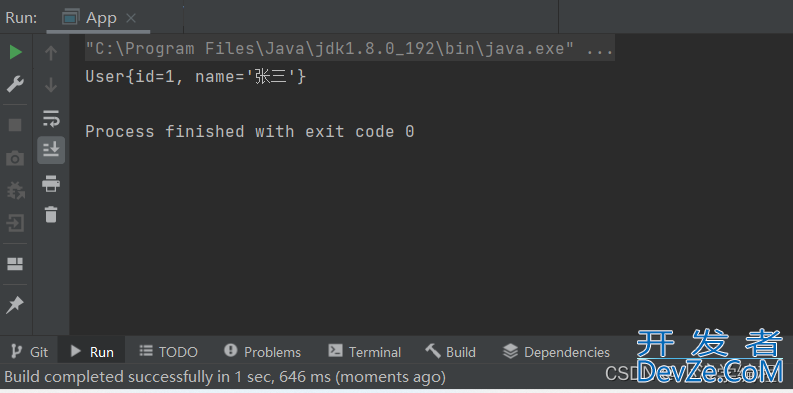The height and width of the screenshot is (393, 793).
Task: Click the camera thread dump icon
Action: 15,158
